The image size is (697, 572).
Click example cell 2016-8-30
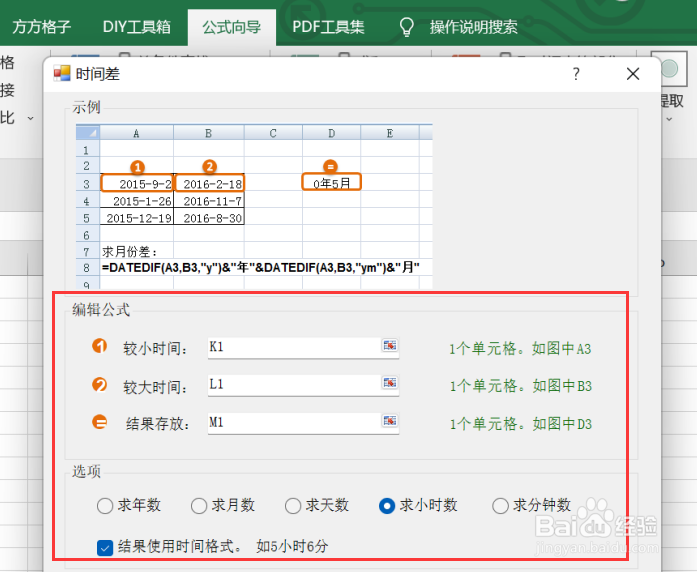(x=209, y=218)
